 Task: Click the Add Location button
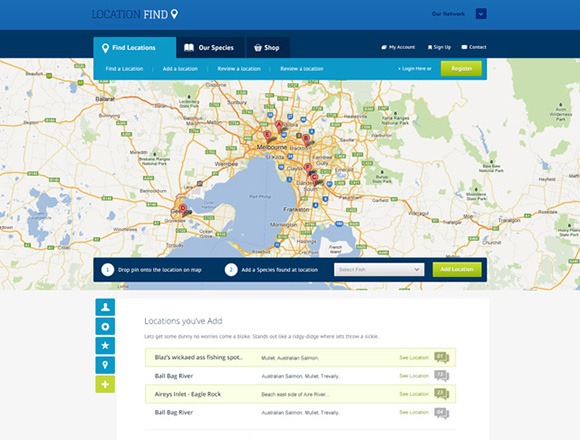tap(457, 270)
